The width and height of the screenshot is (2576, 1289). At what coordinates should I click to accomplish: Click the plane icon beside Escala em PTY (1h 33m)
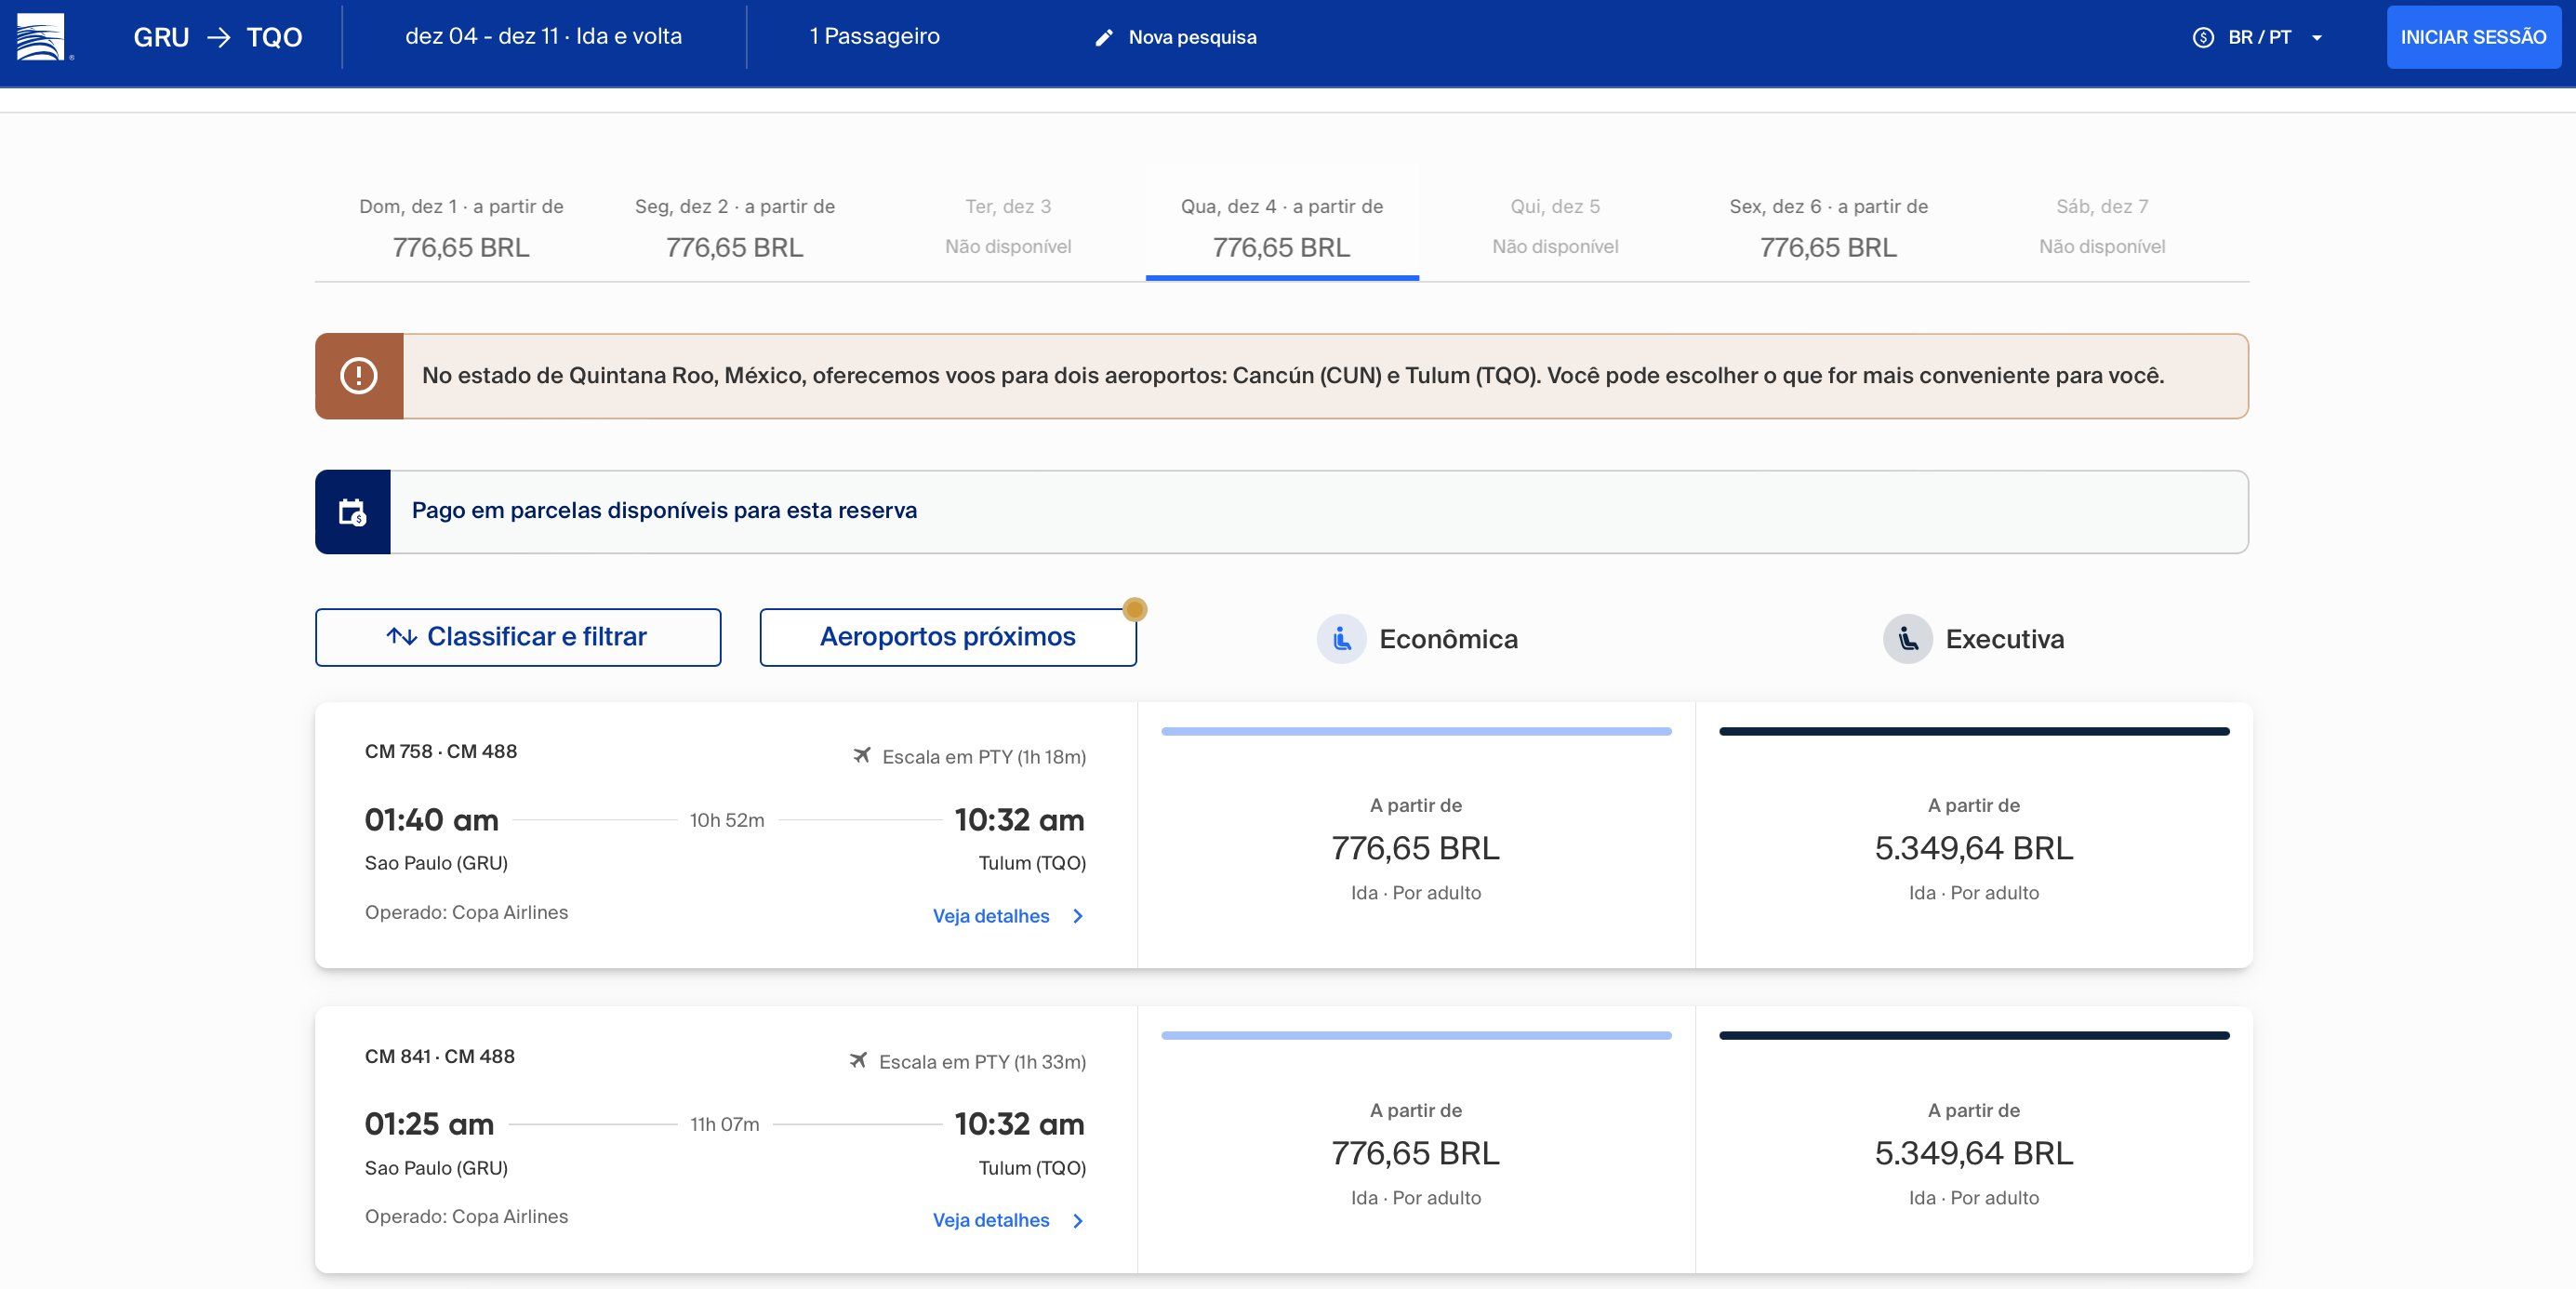(858, 1060)
